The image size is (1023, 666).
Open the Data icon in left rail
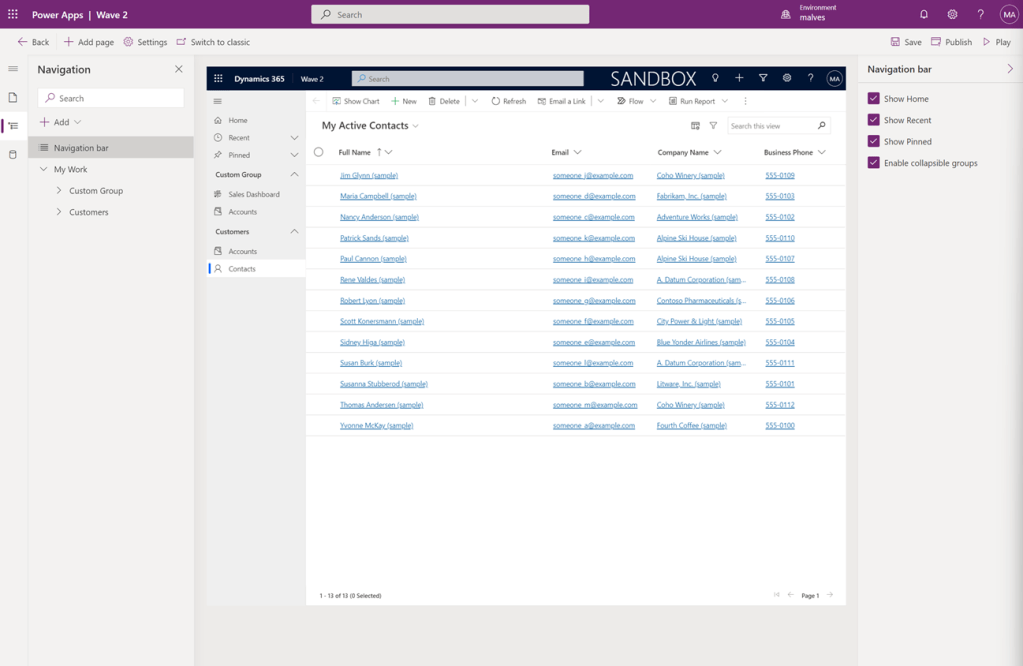tap(13, 155)
